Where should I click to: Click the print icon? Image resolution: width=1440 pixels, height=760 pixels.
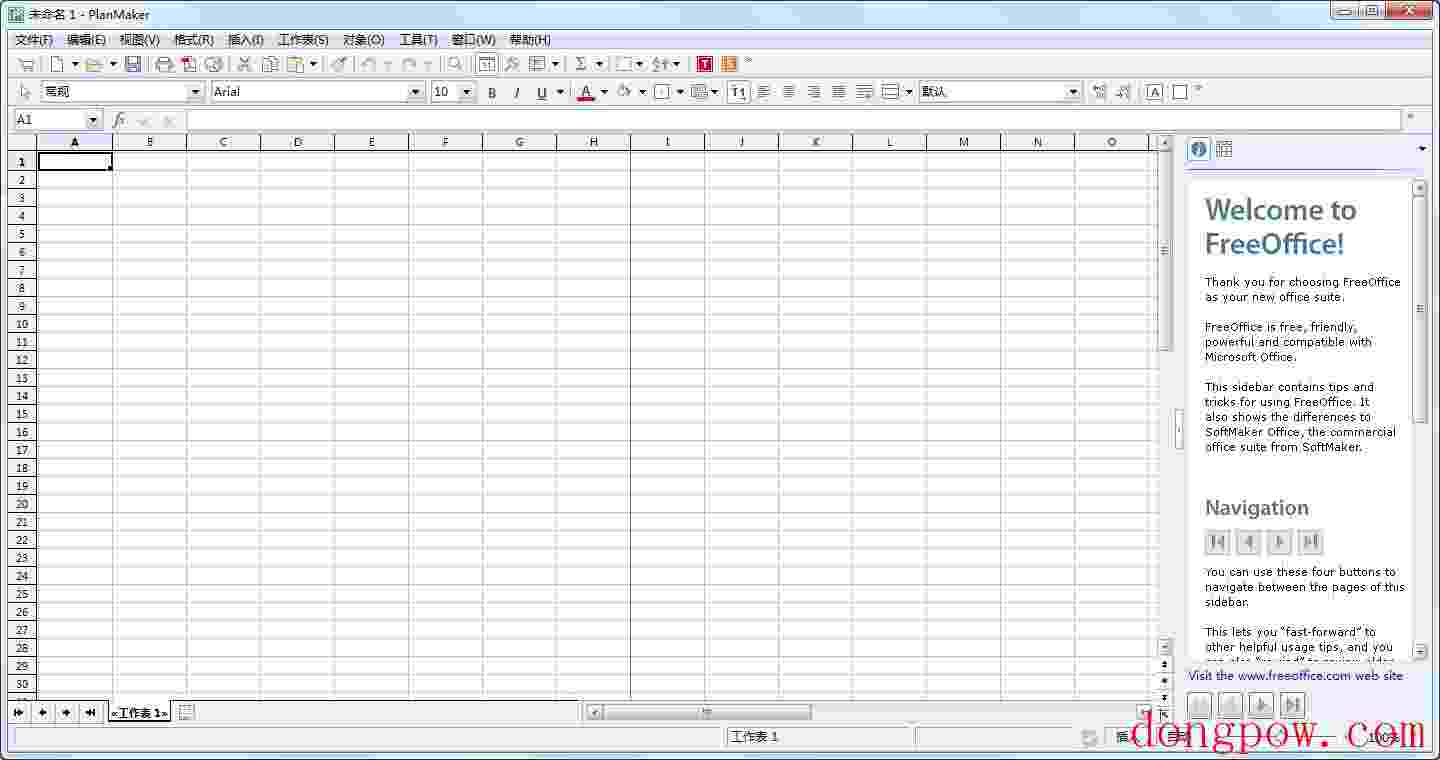(164, 64)
